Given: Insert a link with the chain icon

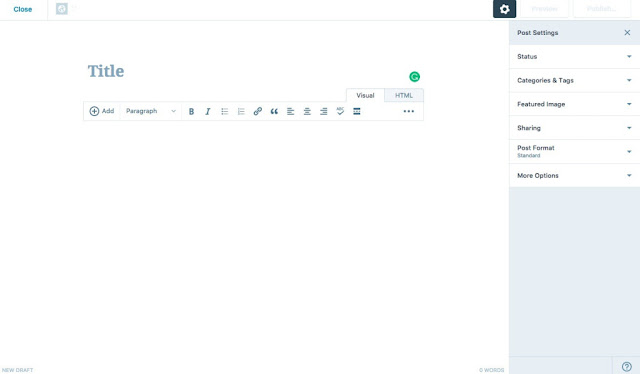Looking at the screenshot, I should [258, 111].
